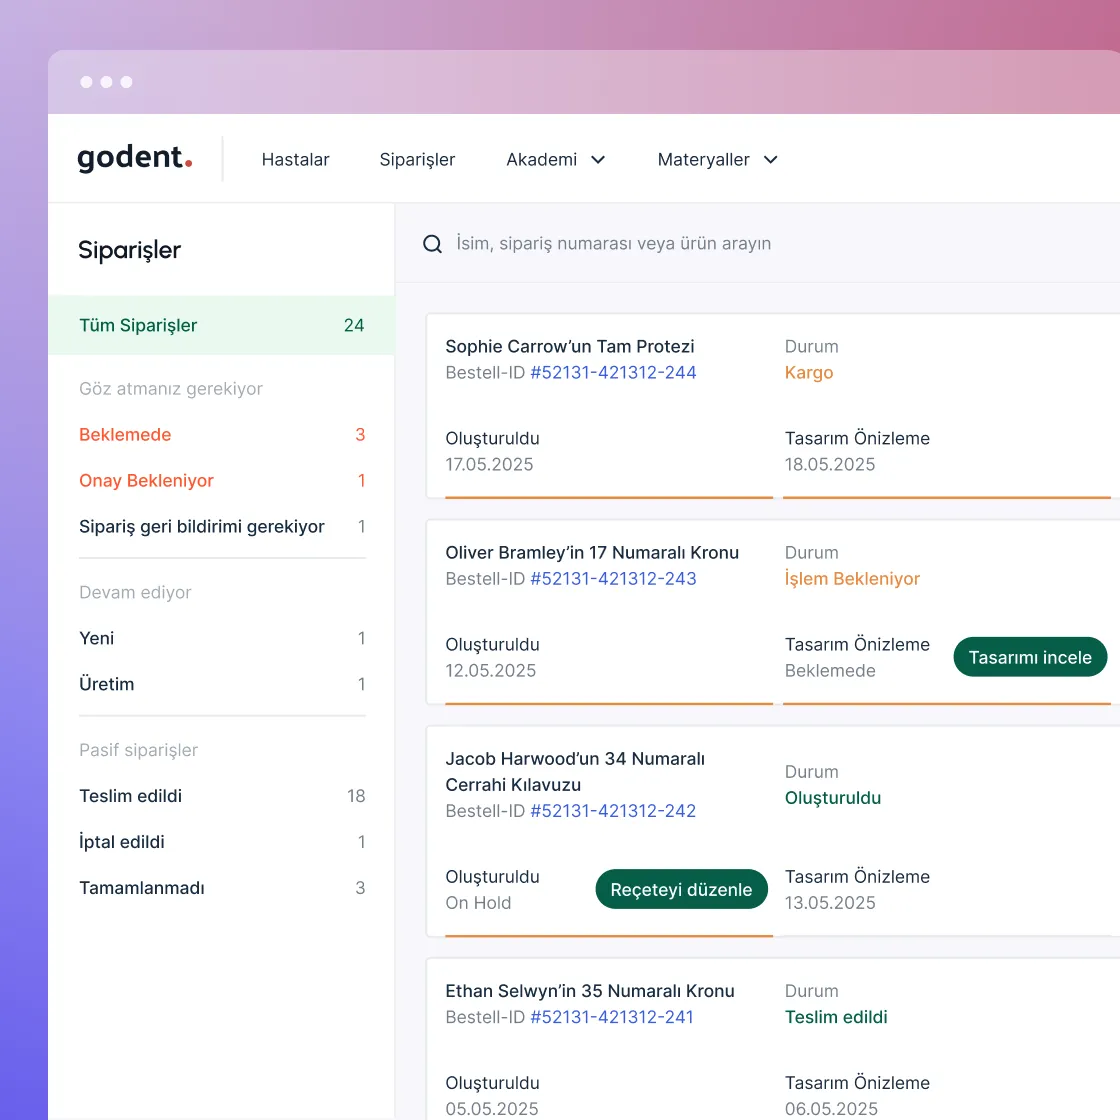This screenshot has height=1120, width=1120.
Task: Click the green Oluşturuldu status in Jacob Harwood's order
Action: (833, 798)
